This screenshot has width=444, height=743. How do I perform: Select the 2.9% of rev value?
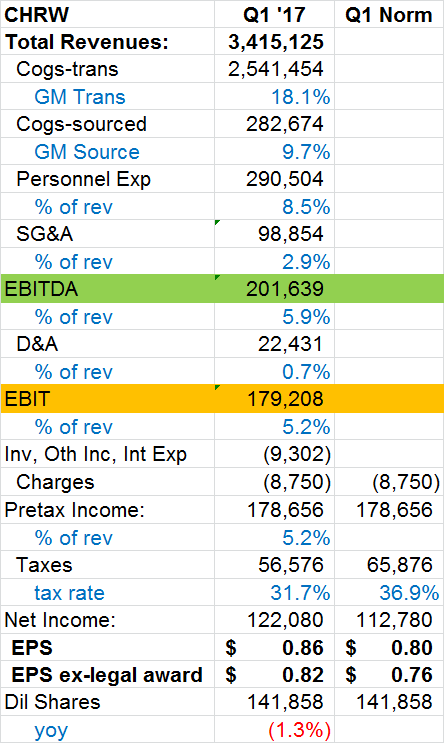click(x=306, y=262)
